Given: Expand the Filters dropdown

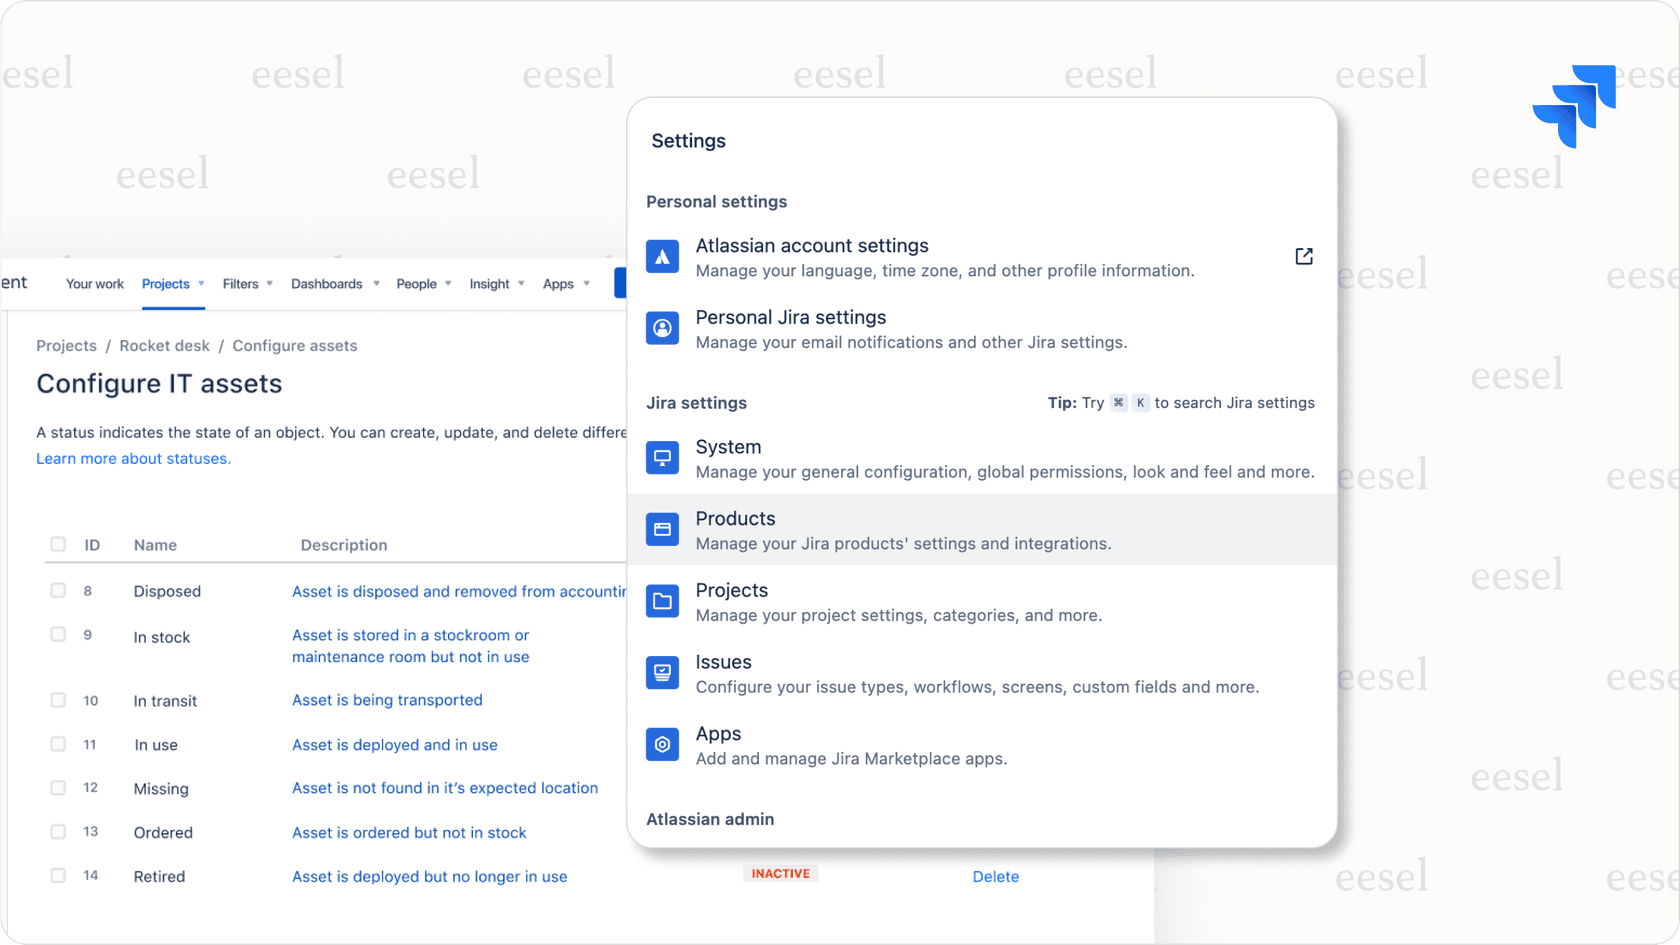Looking at the screenshot, I should pyautogui.click(x=246, y=283).
